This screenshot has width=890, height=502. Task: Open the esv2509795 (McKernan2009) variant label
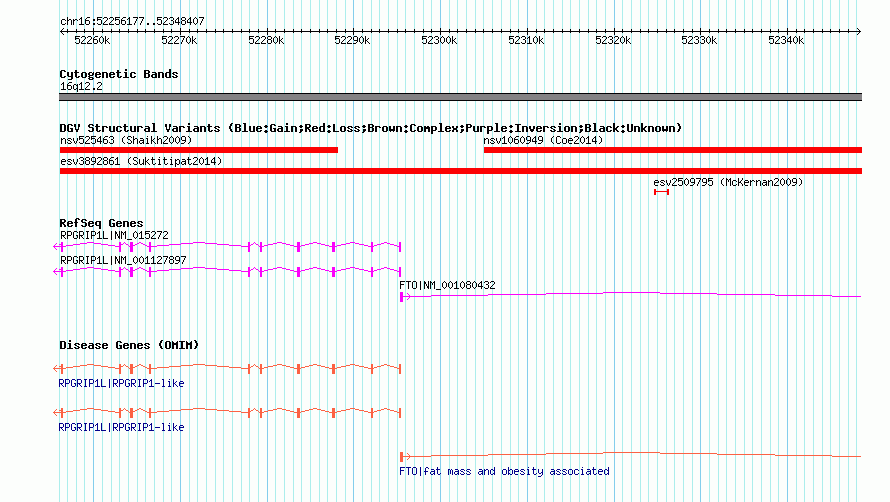728,182
